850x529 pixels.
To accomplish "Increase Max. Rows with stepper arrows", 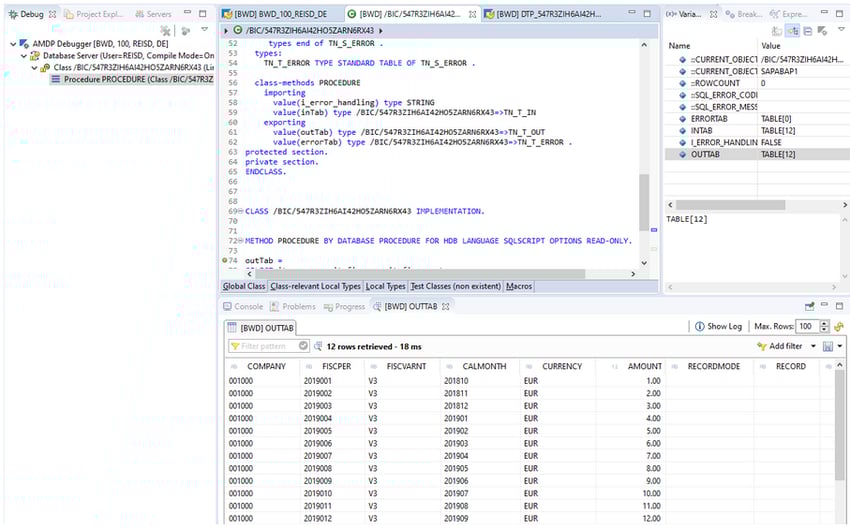I will click(x=825, y=324).
